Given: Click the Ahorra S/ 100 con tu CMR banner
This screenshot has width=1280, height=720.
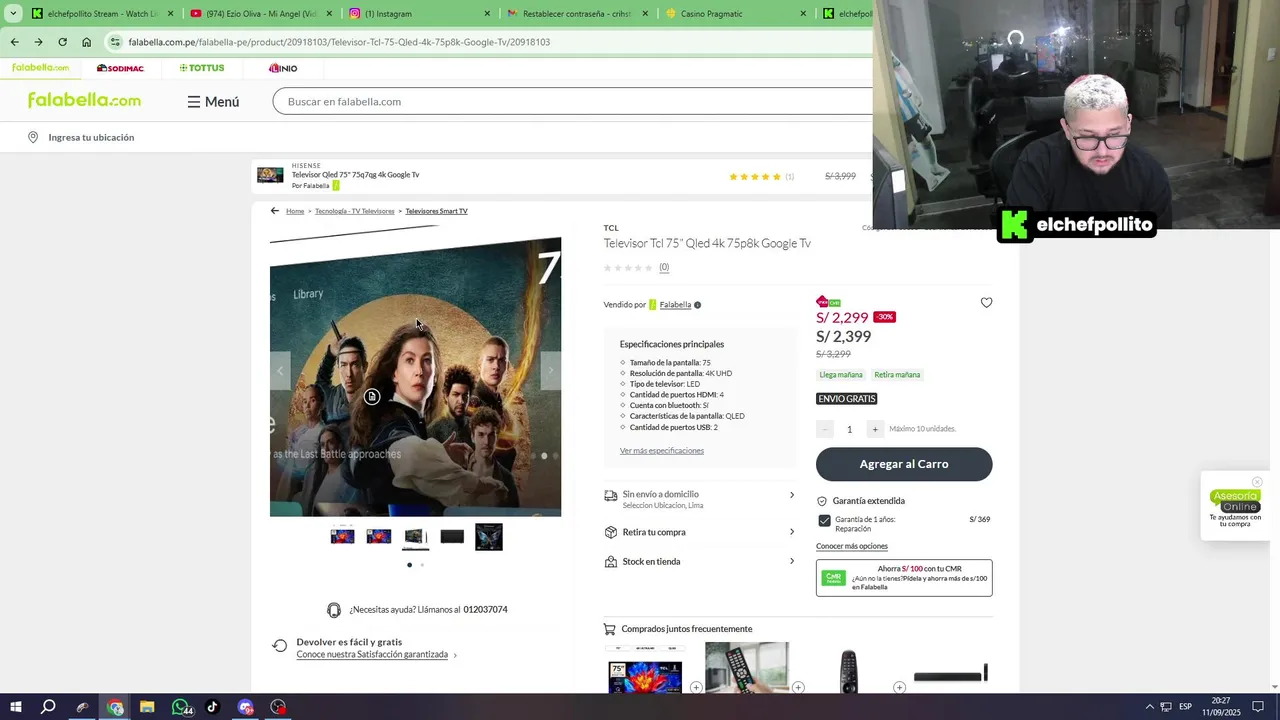Looking at the screenshot, I should [904, 578].
